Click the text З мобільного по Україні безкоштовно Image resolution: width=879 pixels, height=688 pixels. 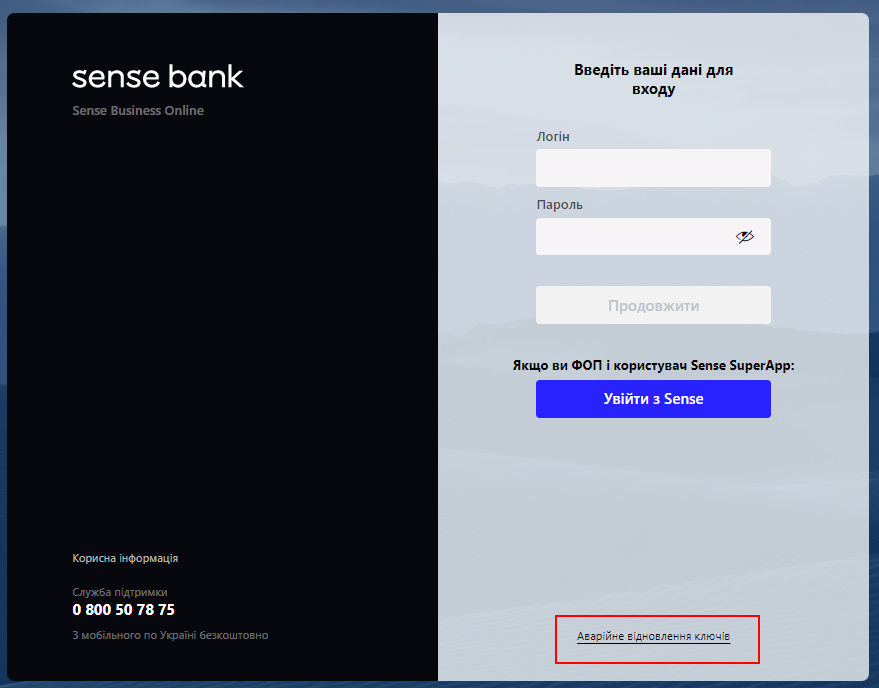tap(170, 635)
